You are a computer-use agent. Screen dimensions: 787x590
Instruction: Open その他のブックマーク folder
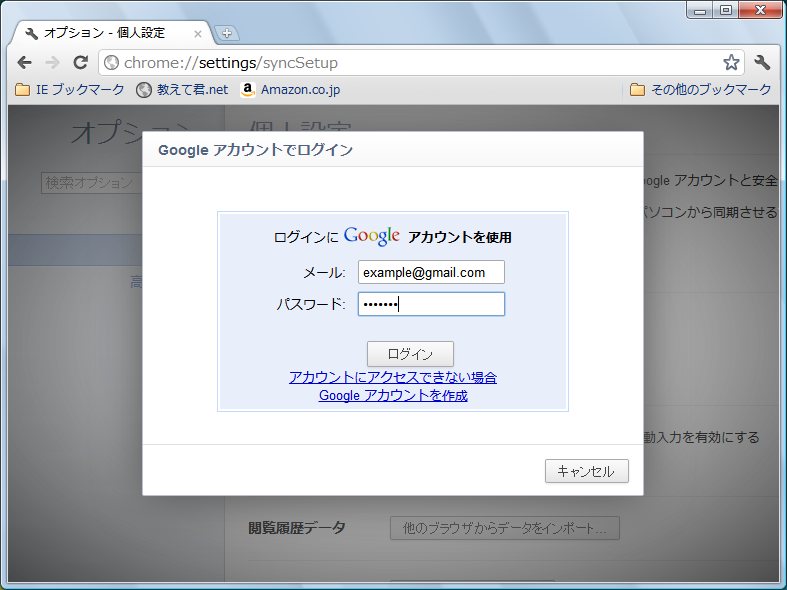701,89
